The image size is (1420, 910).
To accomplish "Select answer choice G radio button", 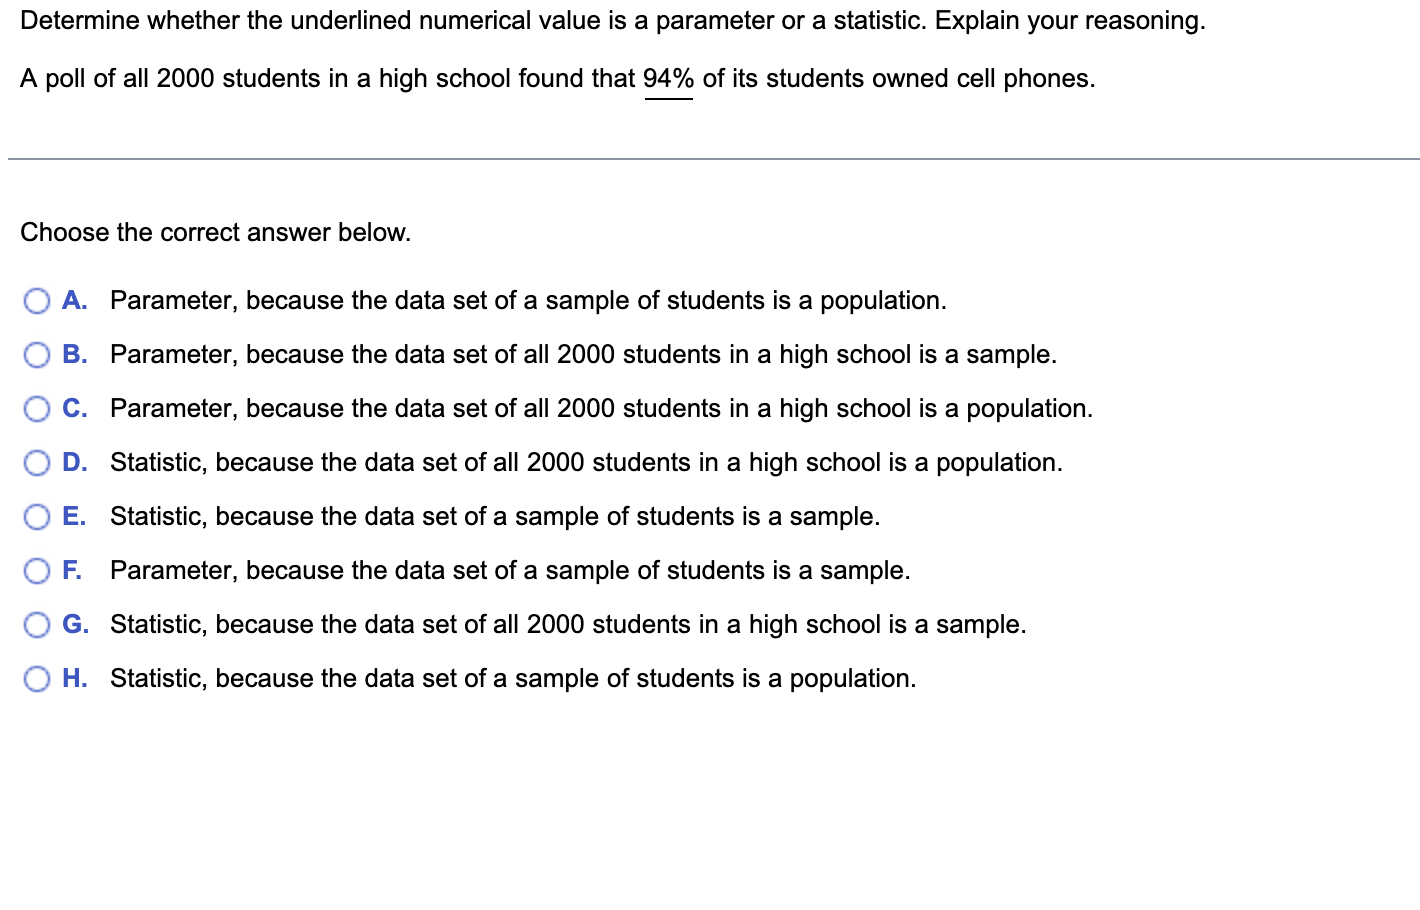I will pos(37,624).
